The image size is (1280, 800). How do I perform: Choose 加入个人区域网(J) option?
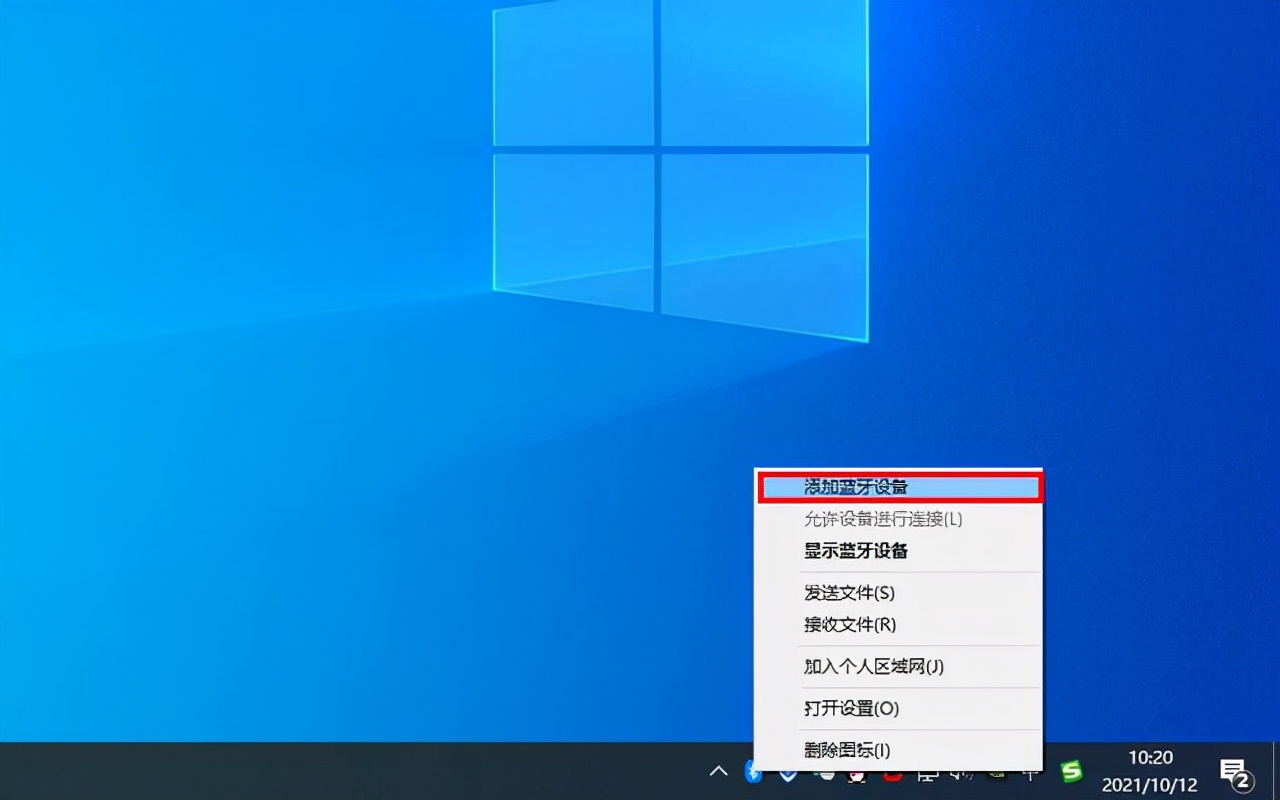point(899,667)
